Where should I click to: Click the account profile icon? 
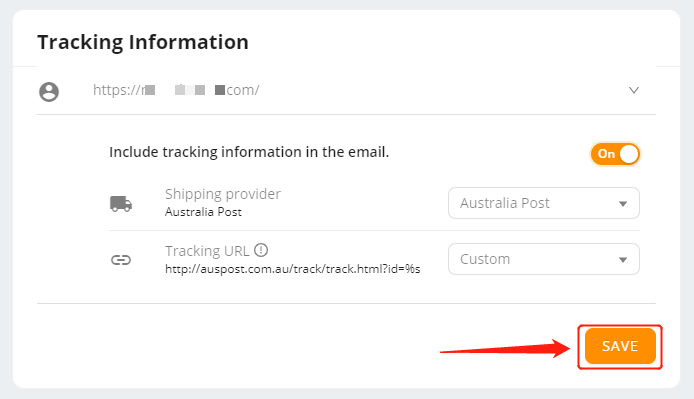tap(49, 92)
